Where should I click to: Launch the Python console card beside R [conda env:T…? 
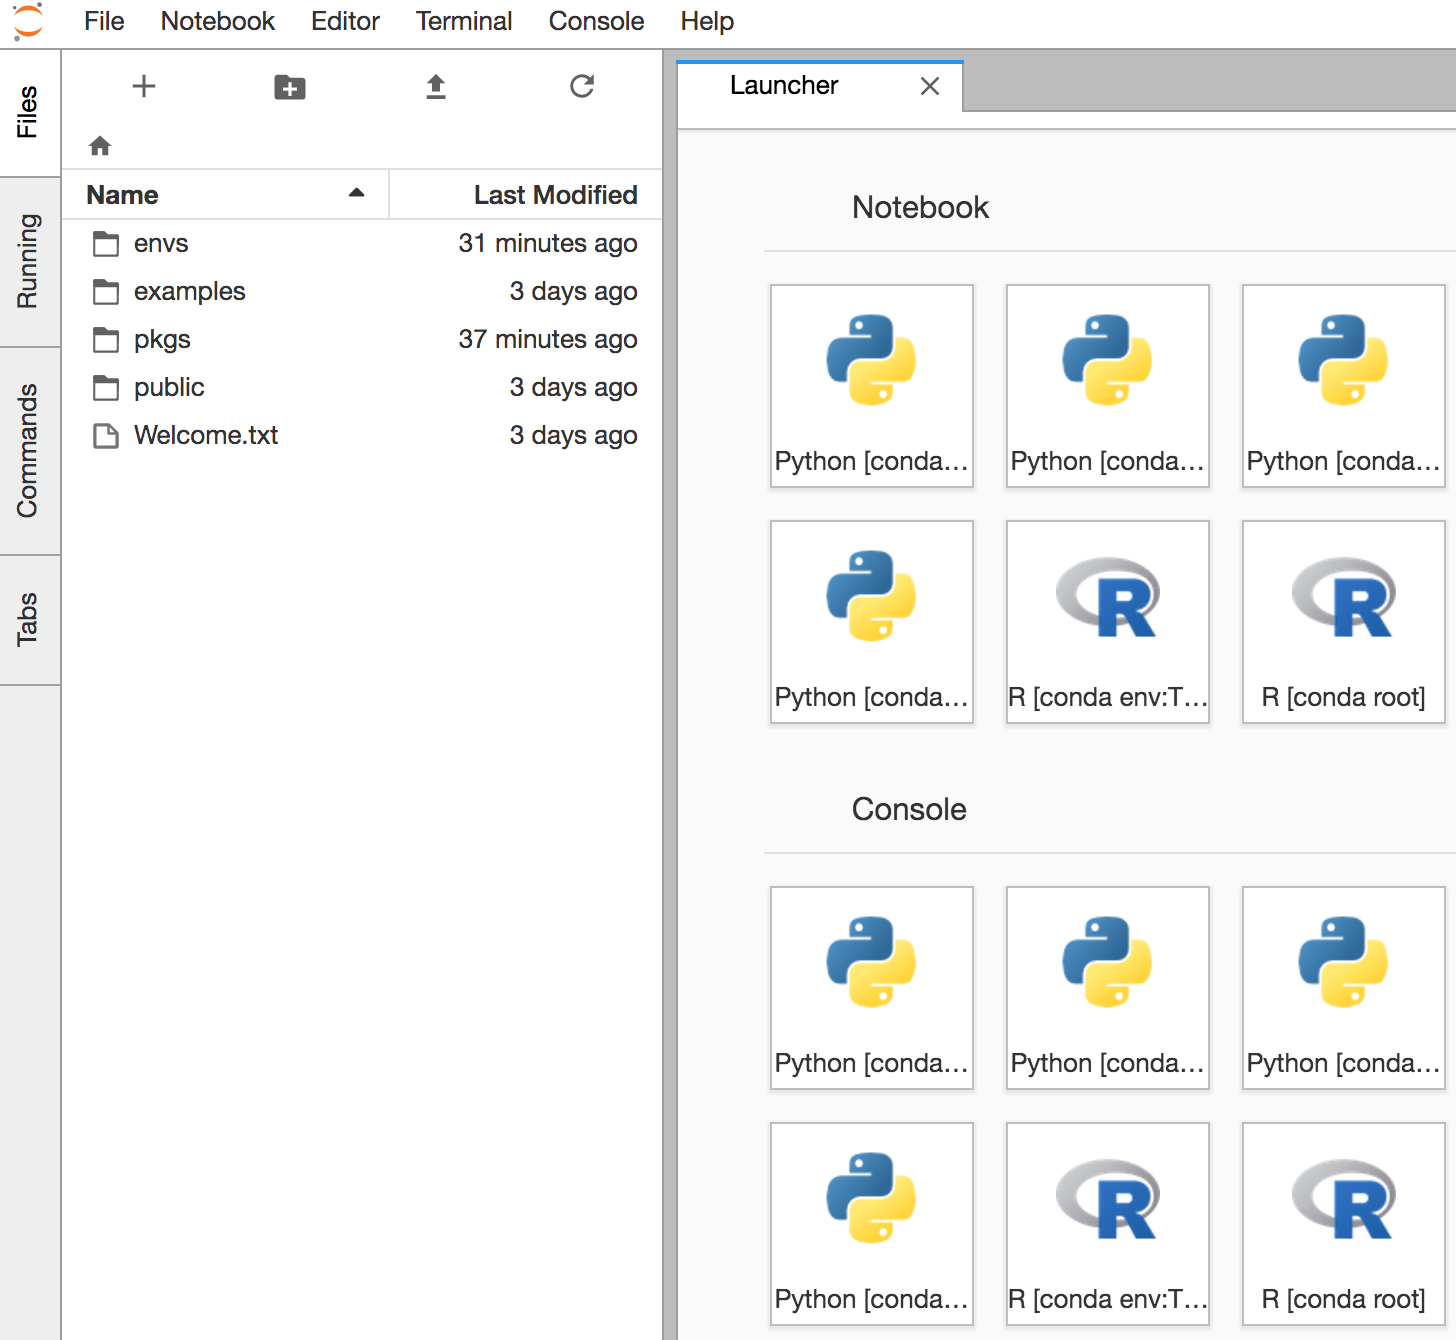872,1224
